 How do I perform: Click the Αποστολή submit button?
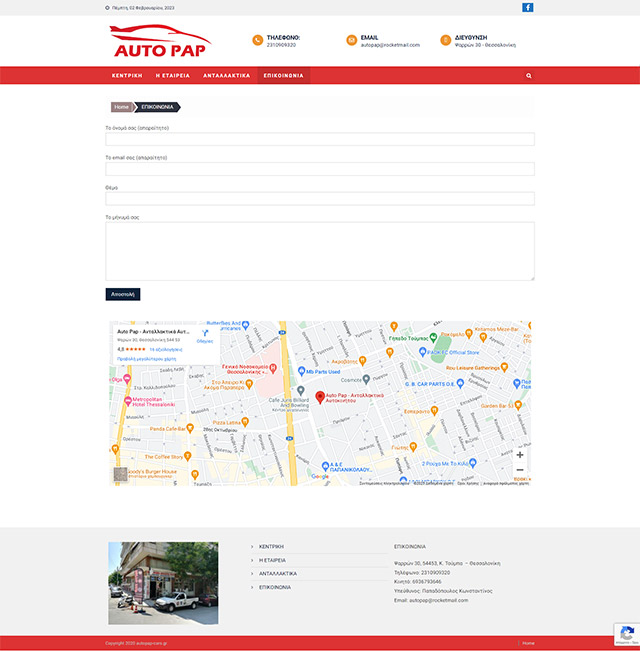123,294
